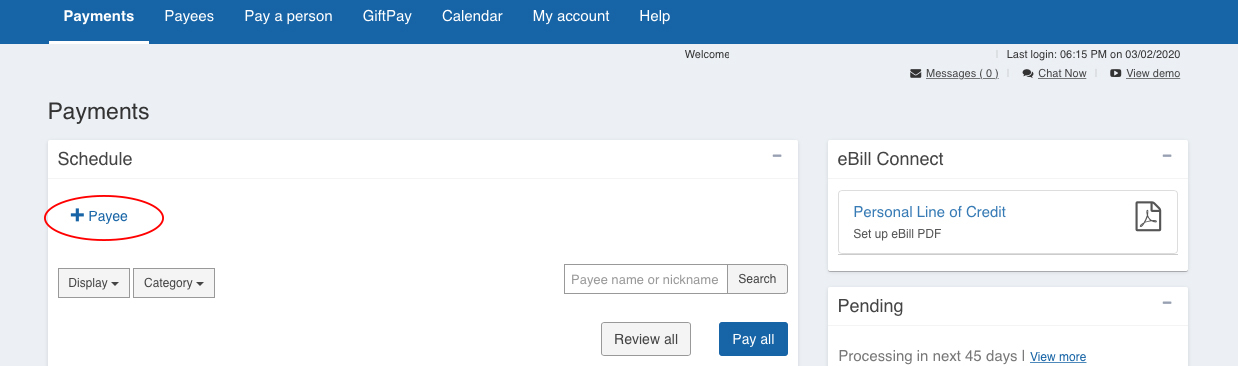Open the Pay a person tab
Image resolution: width=1238 pixels, height=366 pixels.
(288, 17)
